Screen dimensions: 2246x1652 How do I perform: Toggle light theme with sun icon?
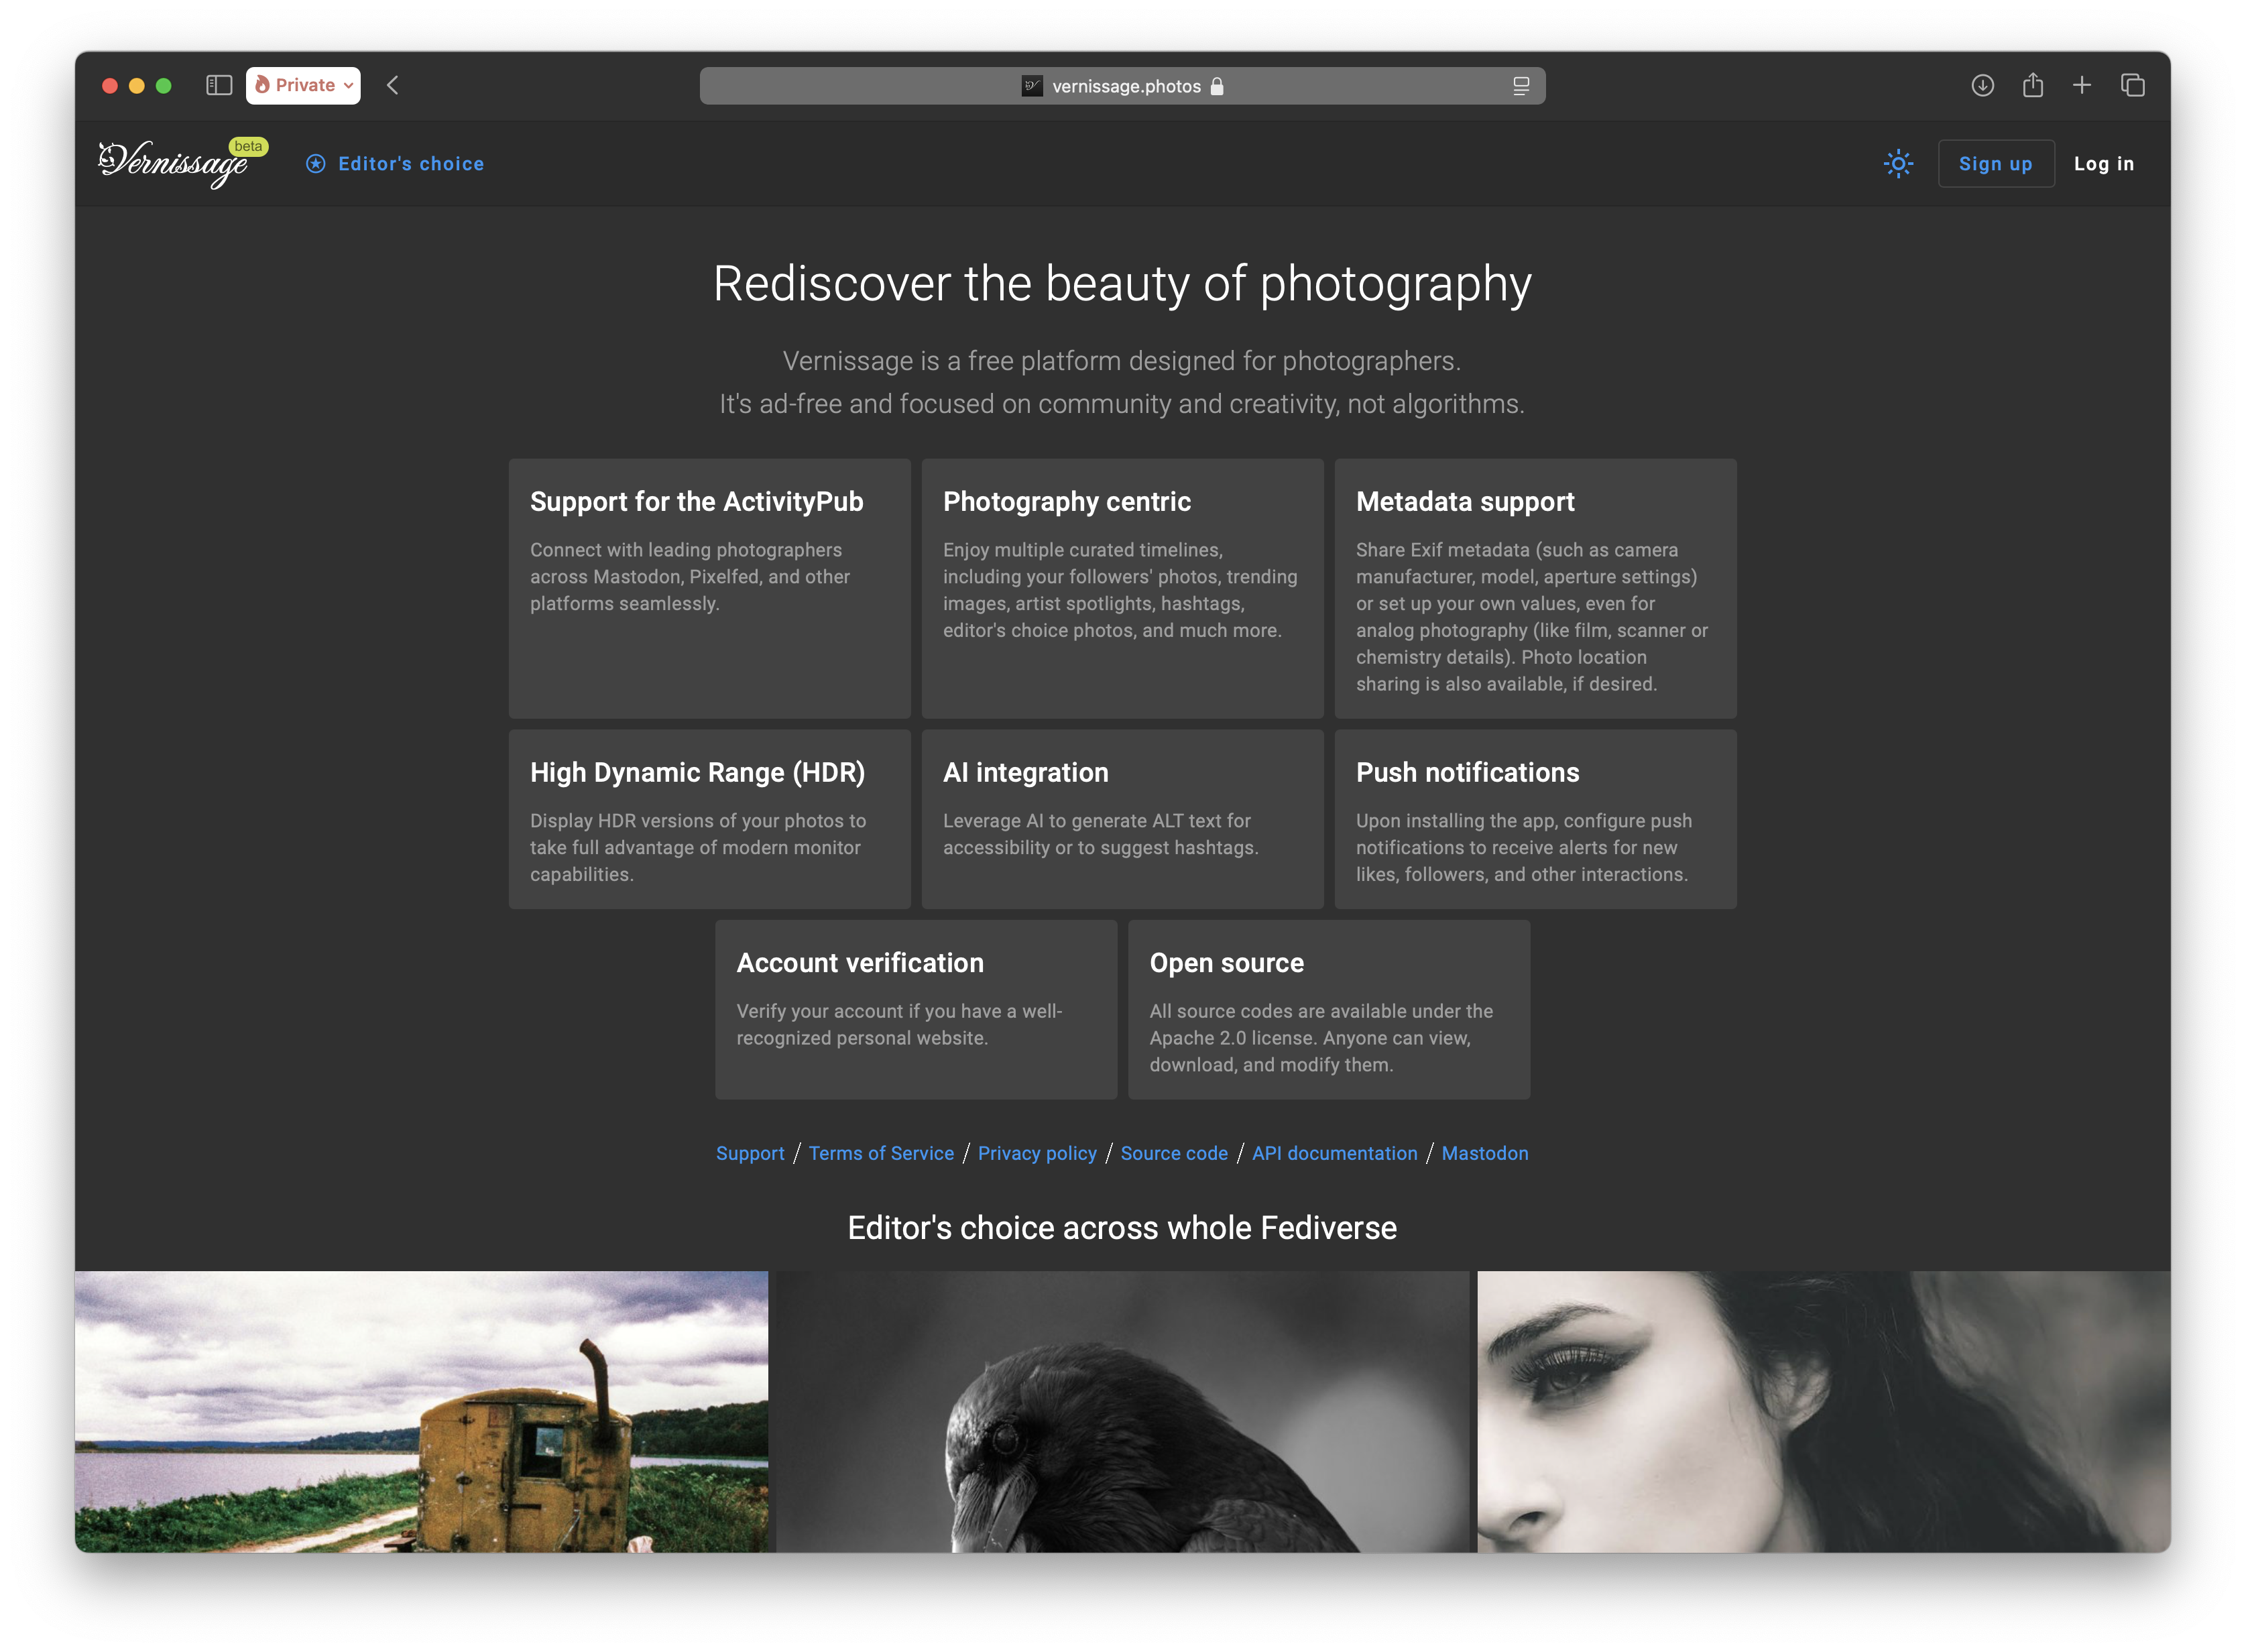[x=1898, y=164]
